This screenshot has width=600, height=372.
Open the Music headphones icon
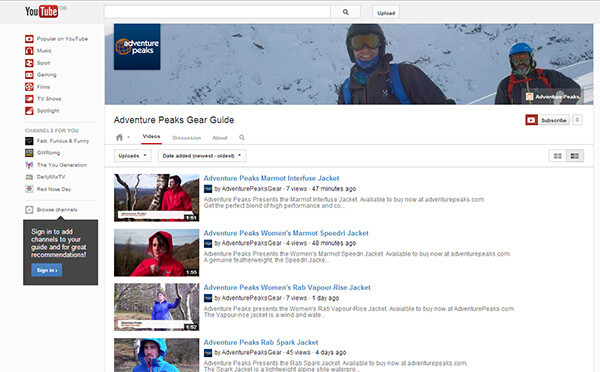coord(29,51)
